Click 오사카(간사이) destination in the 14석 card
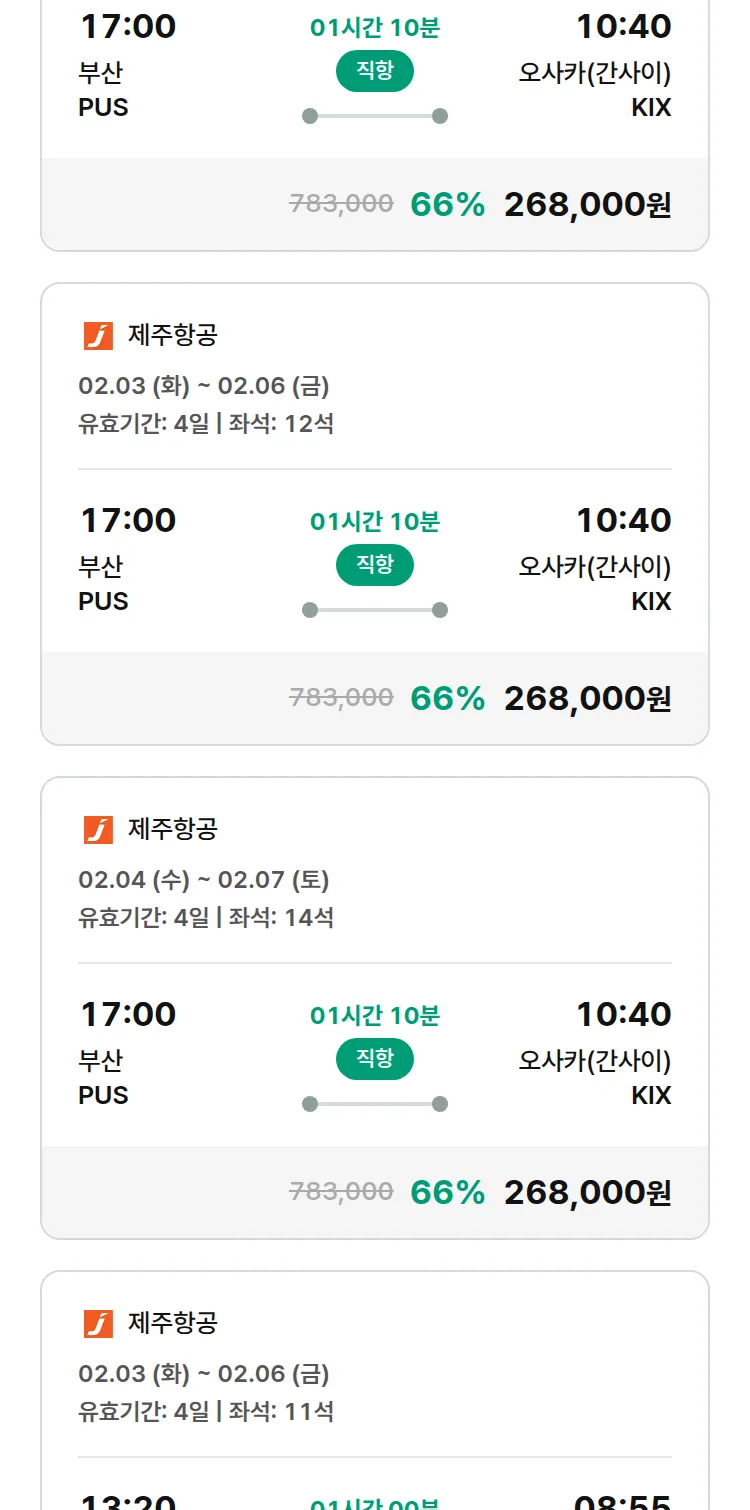 click(x=594, y=1060)
